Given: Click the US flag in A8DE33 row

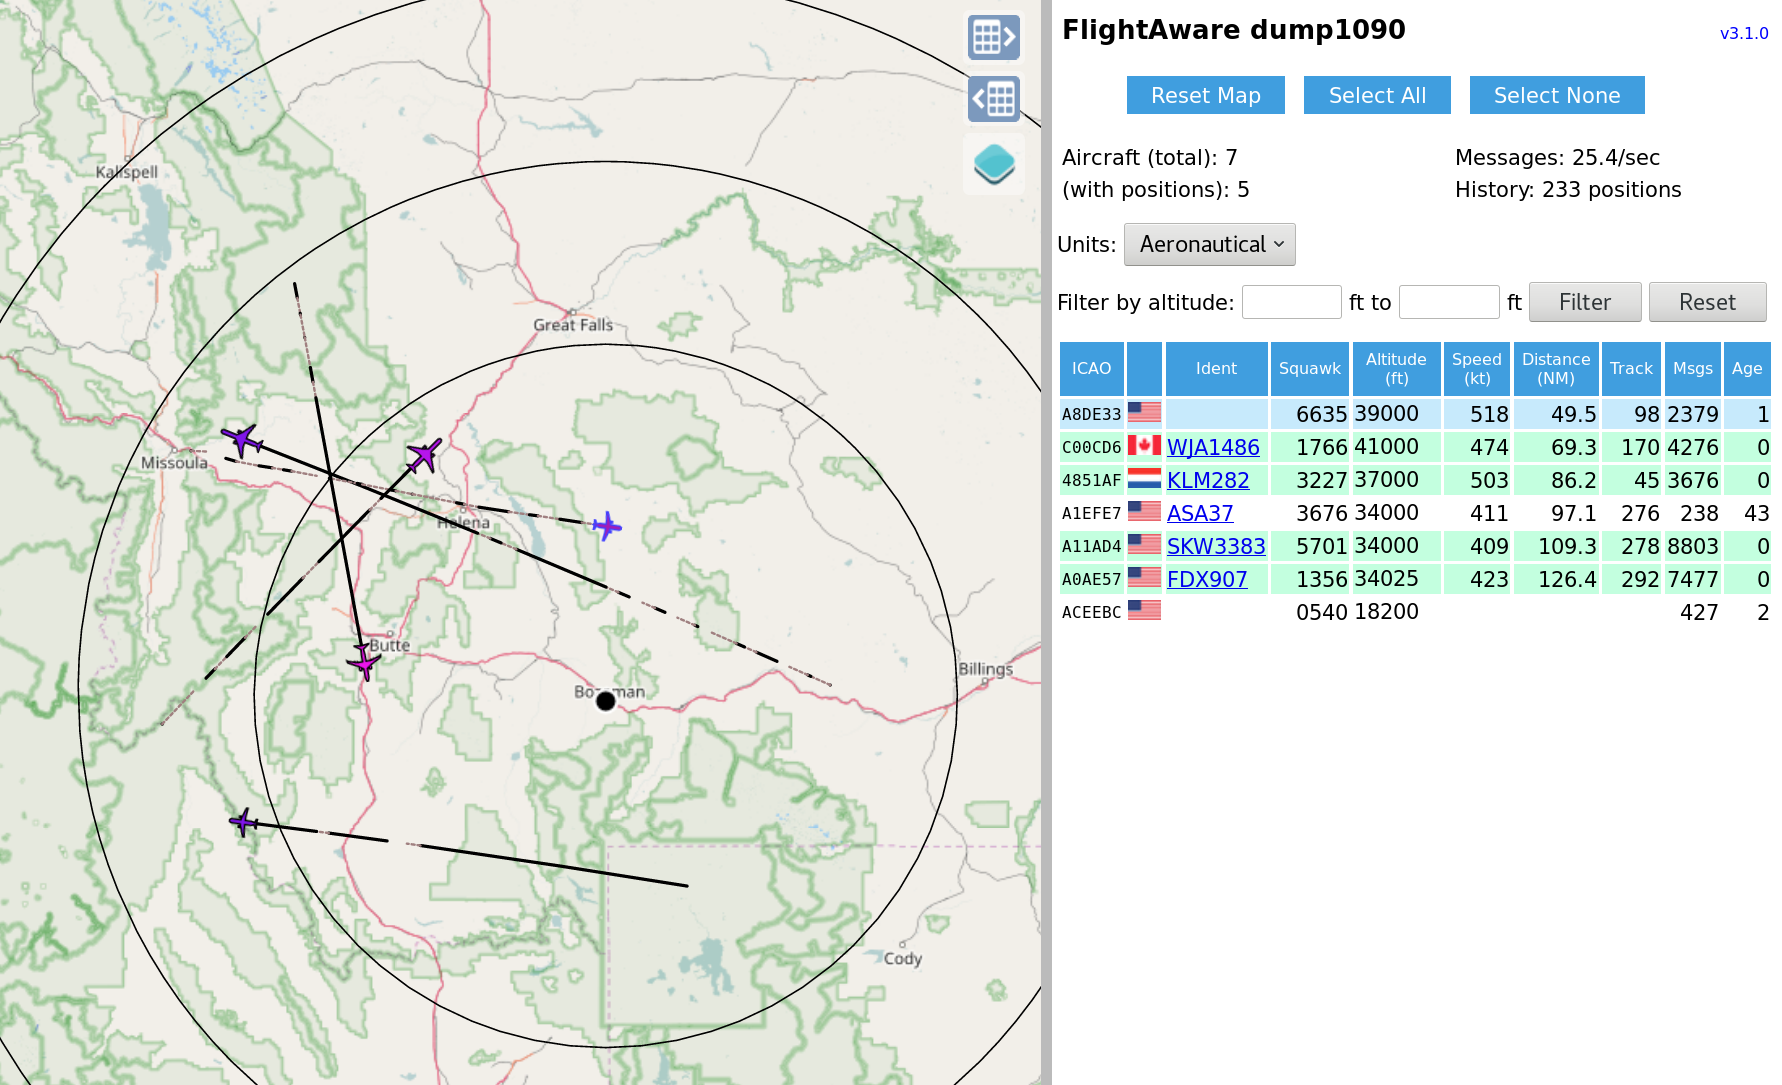Looking at the screenshot, I should coord(1144,413).
